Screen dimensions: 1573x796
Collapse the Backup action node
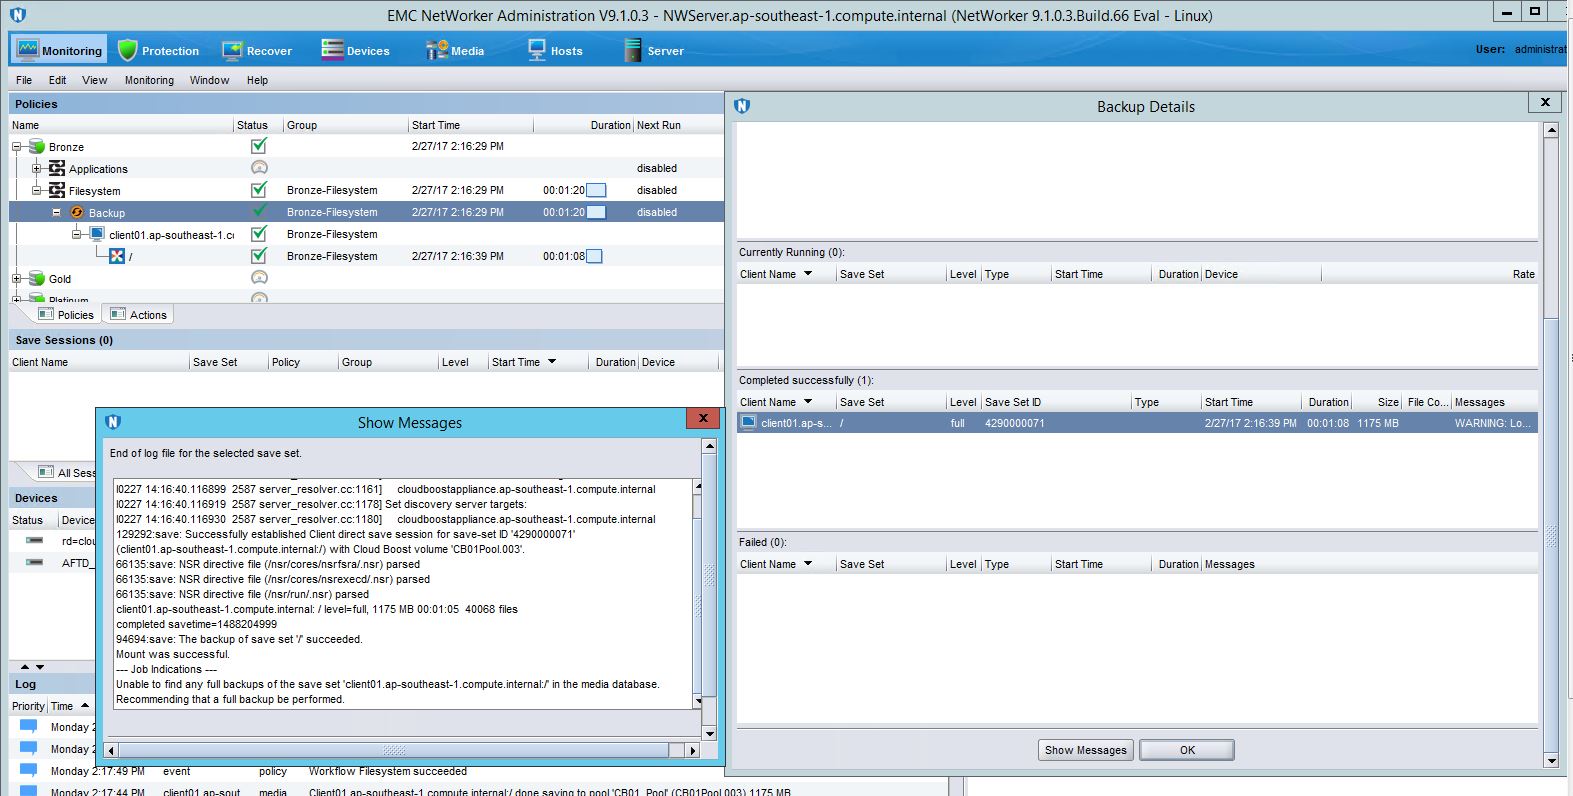56,212
